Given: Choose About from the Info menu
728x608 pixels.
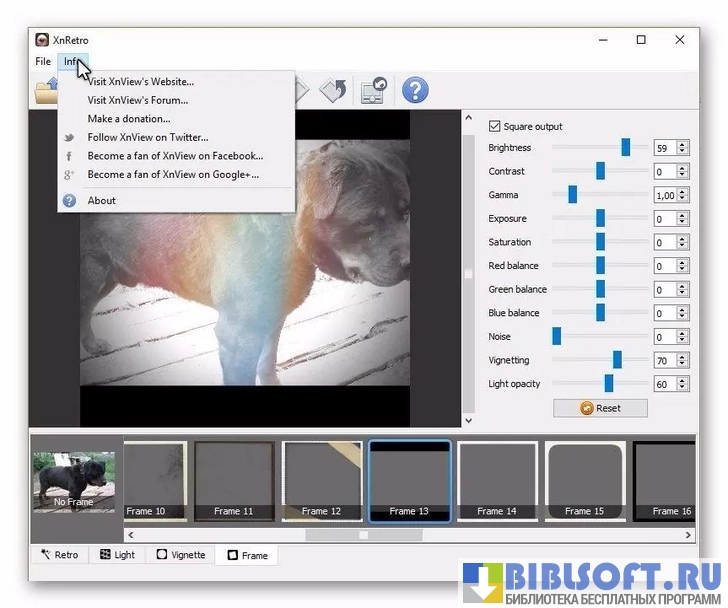Looking at the screenshot, I should (x=102, y=200).
